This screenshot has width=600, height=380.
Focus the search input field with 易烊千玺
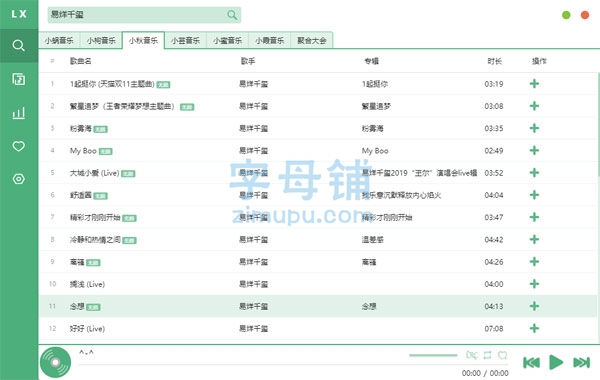click(x=144, y=15)
